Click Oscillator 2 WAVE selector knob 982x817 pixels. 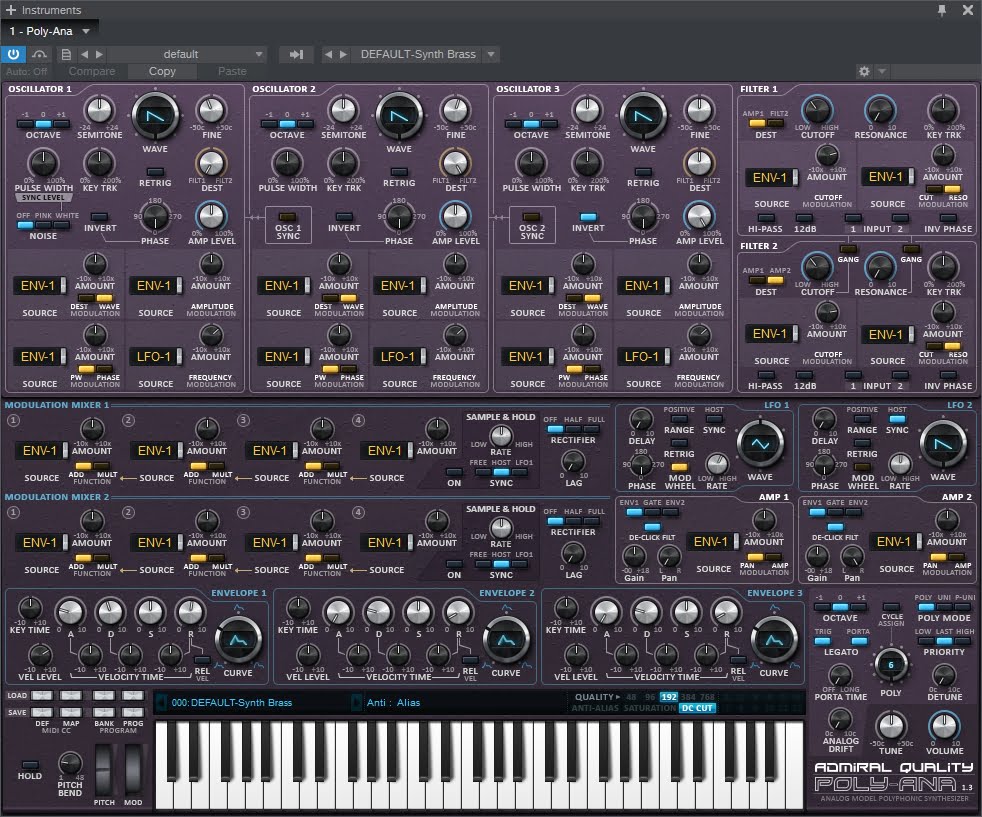399,116
